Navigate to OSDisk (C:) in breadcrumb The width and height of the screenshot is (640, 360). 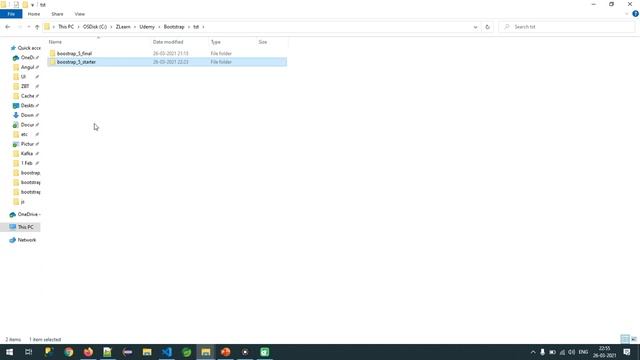(95, 27)
